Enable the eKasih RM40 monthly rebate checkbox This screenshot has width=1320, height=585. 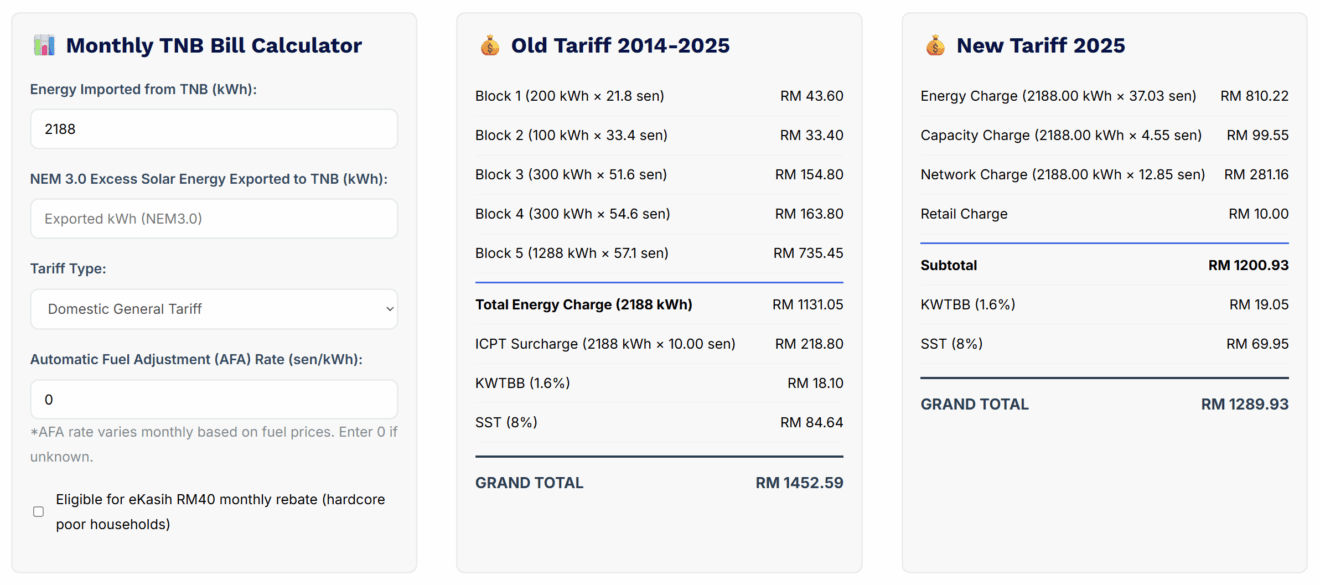(x=37, y=510)
